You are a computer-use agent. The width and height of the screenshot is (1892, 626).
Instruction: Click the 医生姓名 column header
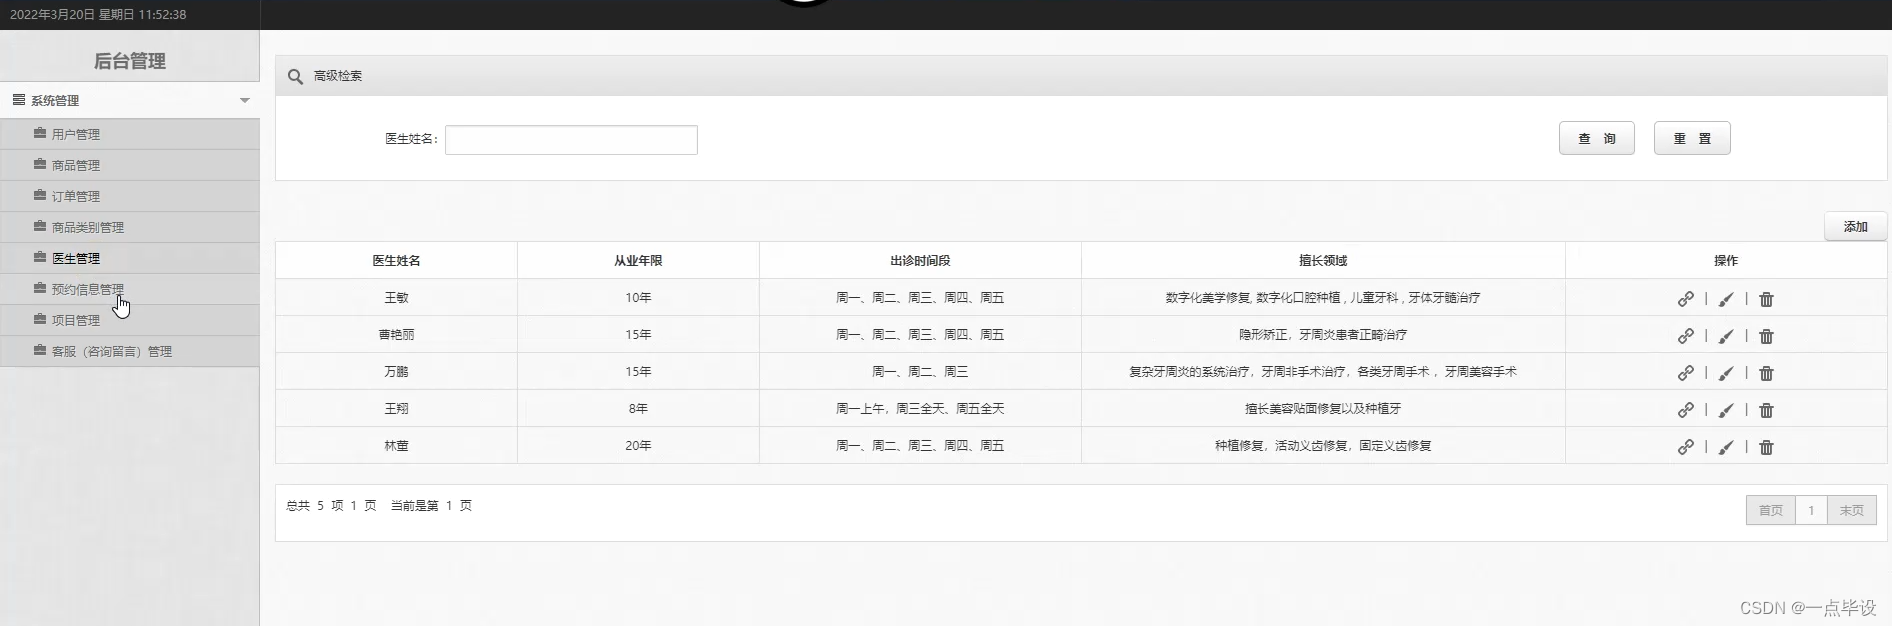pos(397,261)
